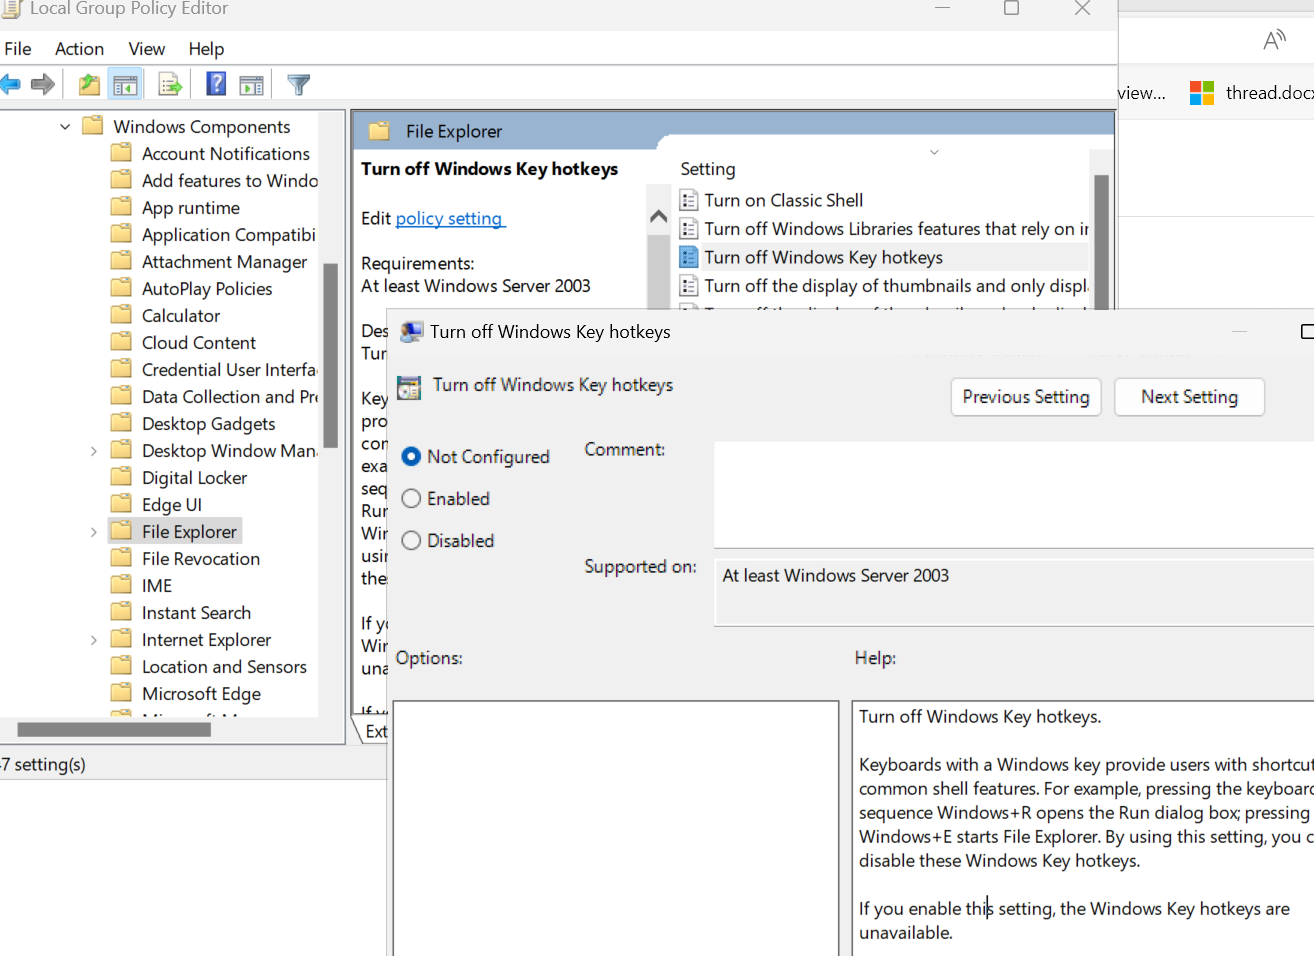
Task: Click the Filter funnel toolbar icon
Action: pyautogui.click(x=298, y=85)
